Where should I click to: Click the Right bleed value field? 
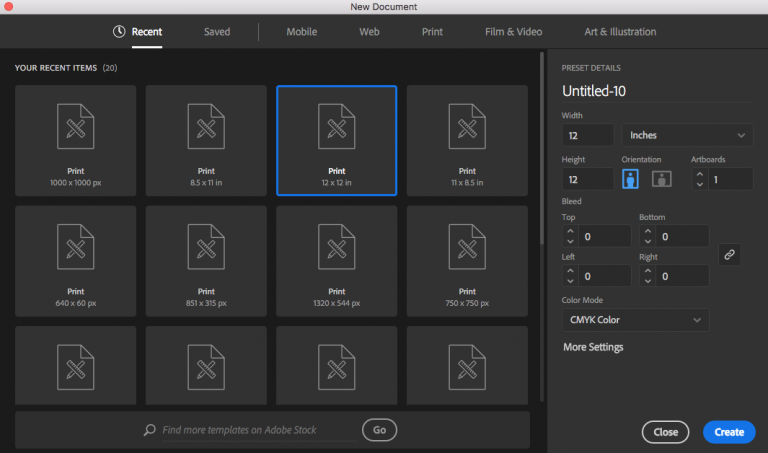click(x=682, y=276)
